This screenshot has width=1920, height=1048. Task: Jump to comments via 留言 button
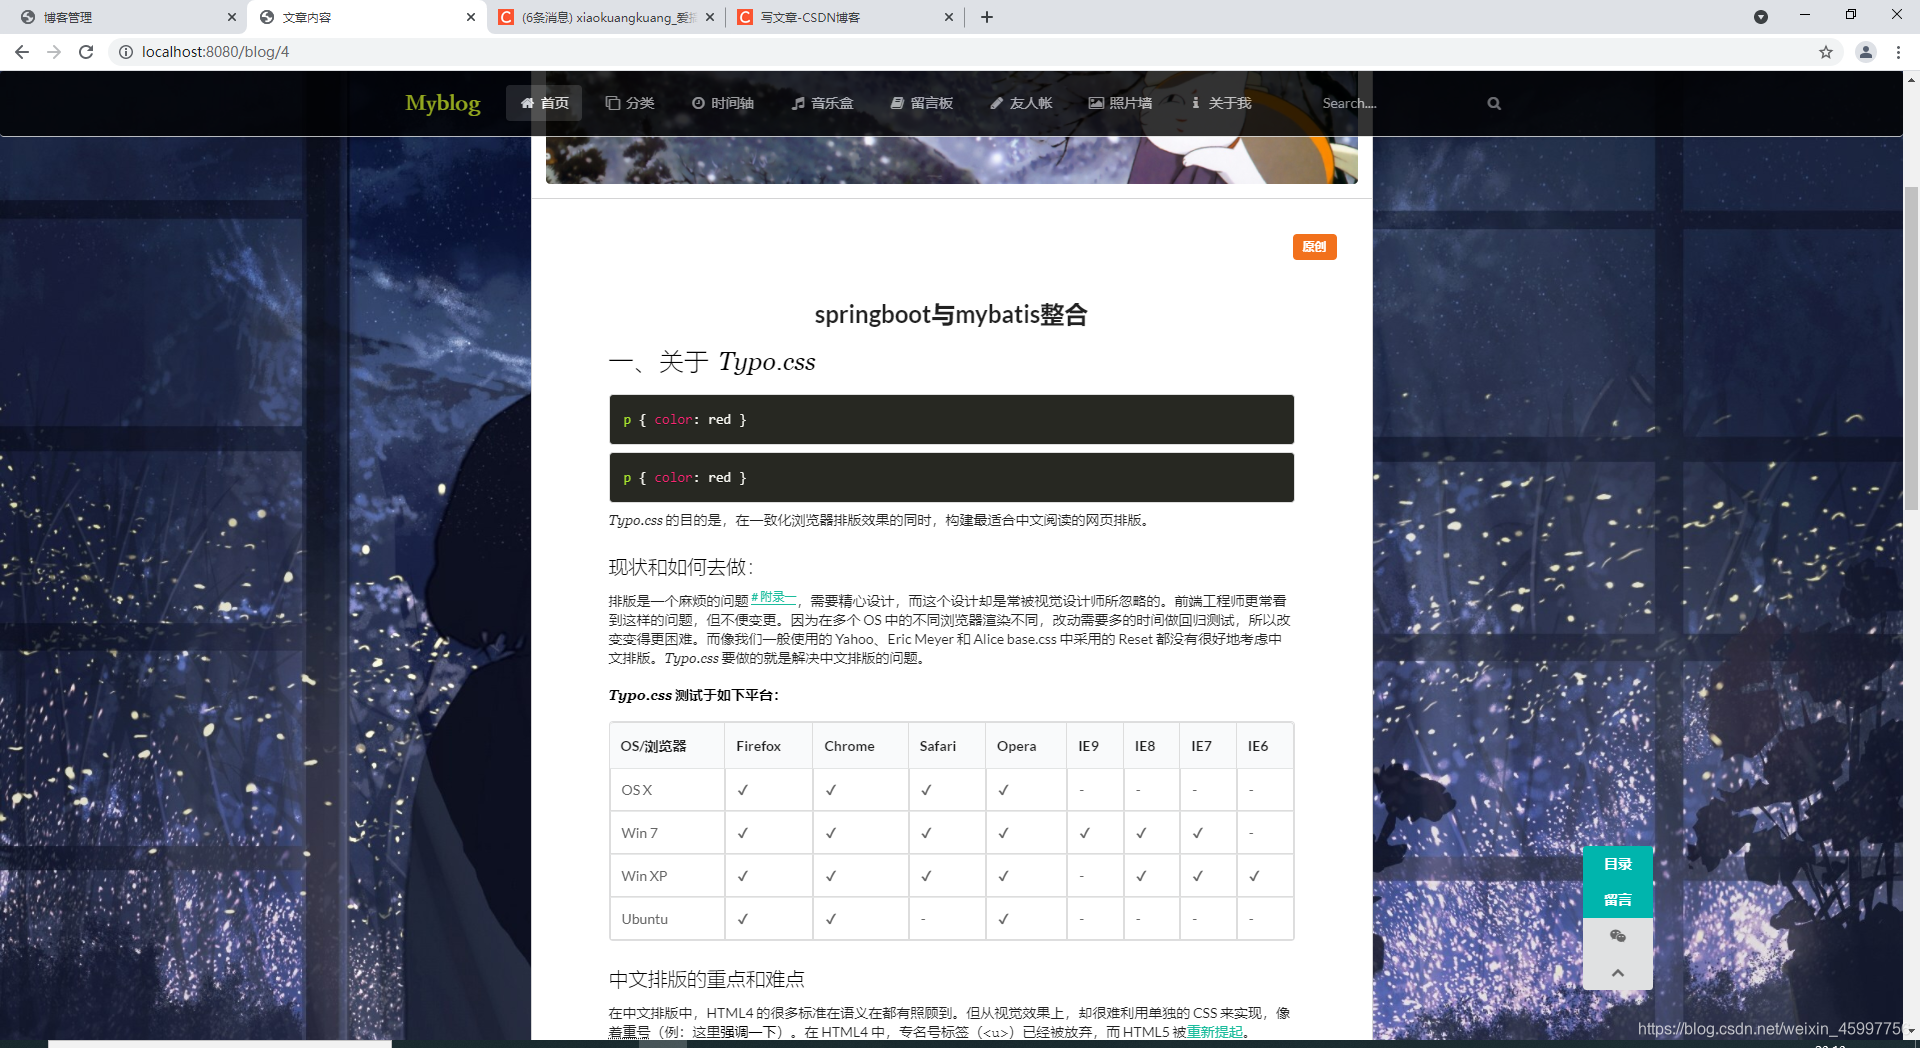(1618, 900)
